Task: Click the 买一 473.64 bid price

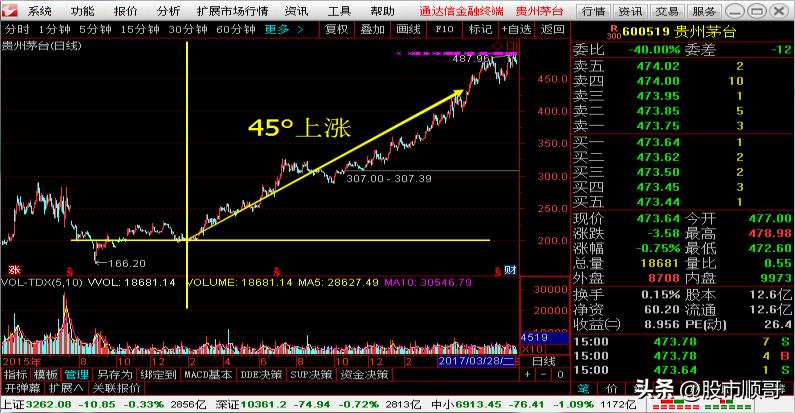Action: tap(658, 142)
